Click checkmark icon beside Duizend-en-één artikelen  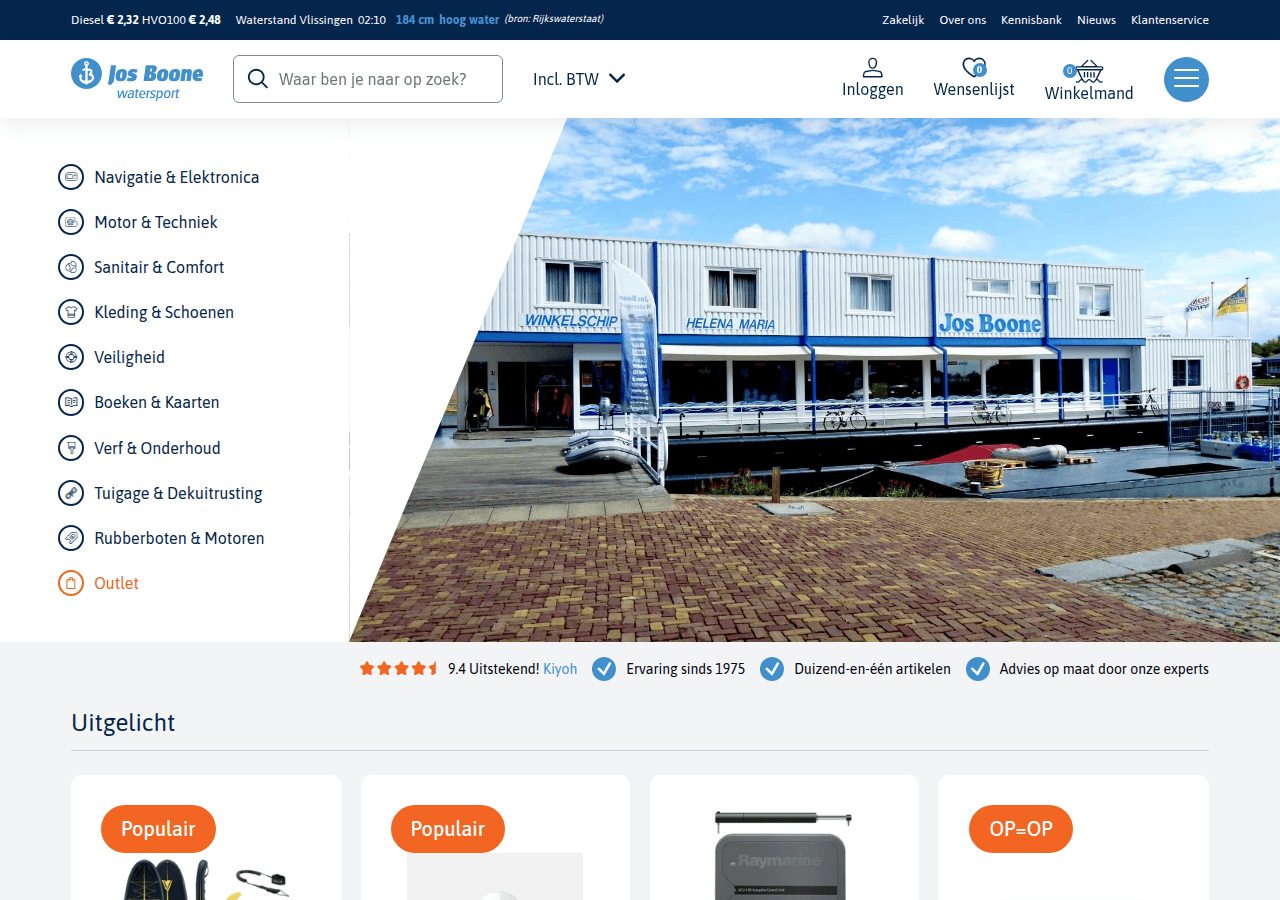pos(772,669)
